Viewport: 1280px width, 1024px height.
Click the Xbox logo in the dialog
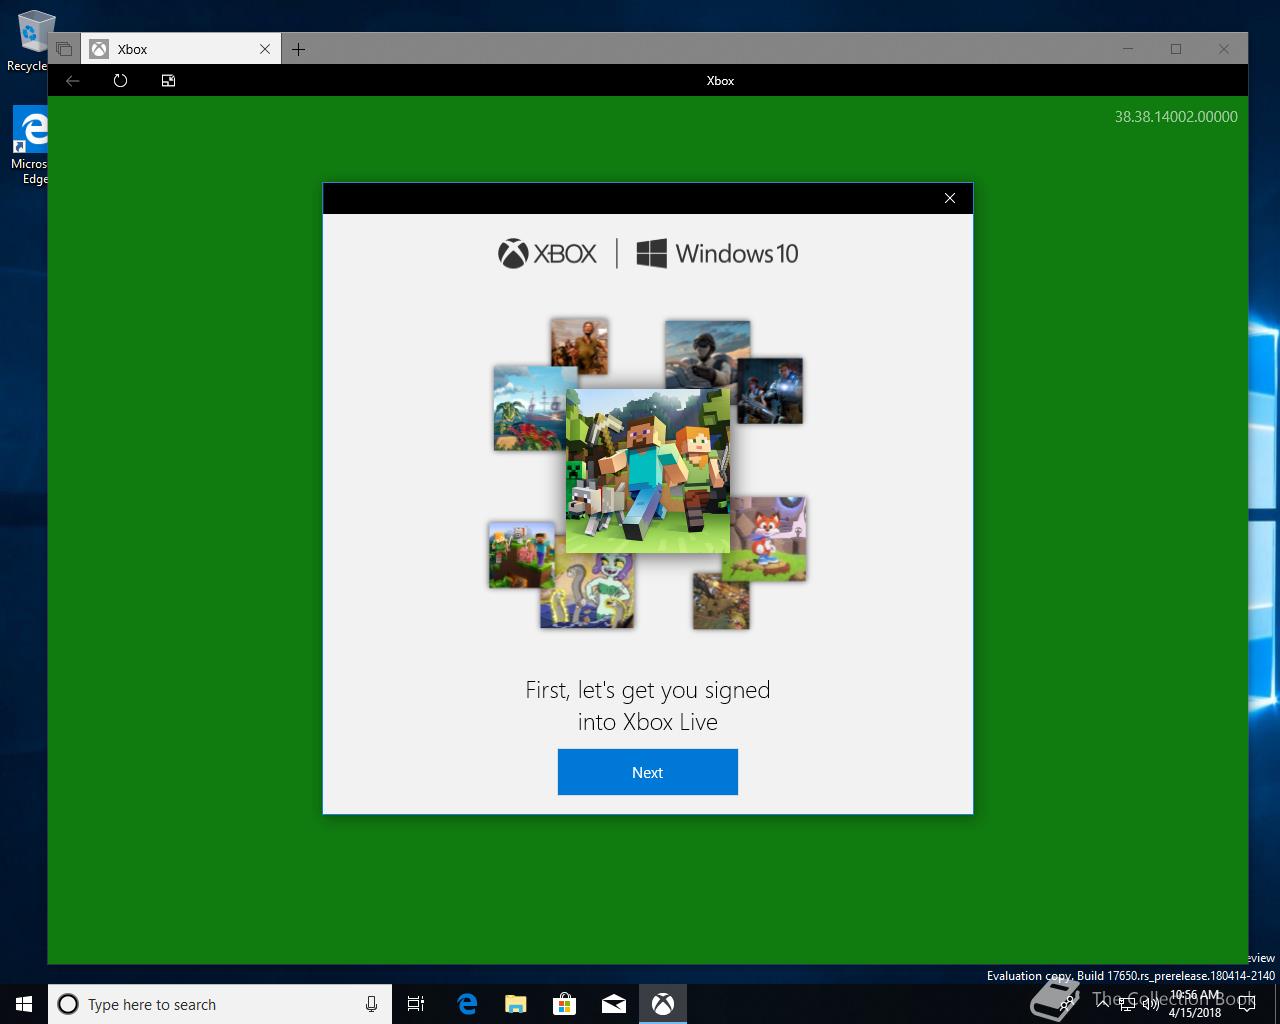[x=547, y=254]
